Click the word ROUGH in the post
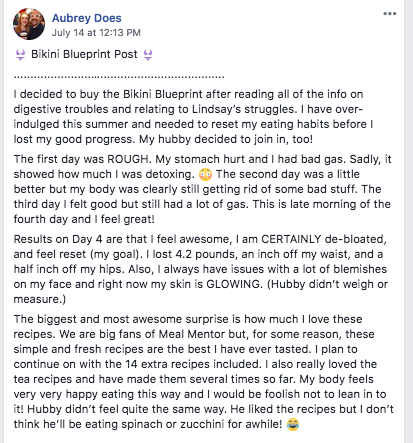 [128, 159]
